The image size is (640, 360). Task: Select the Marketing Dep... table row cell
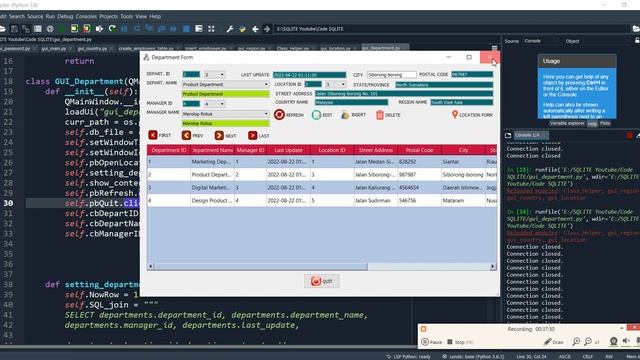coord(212,162)
